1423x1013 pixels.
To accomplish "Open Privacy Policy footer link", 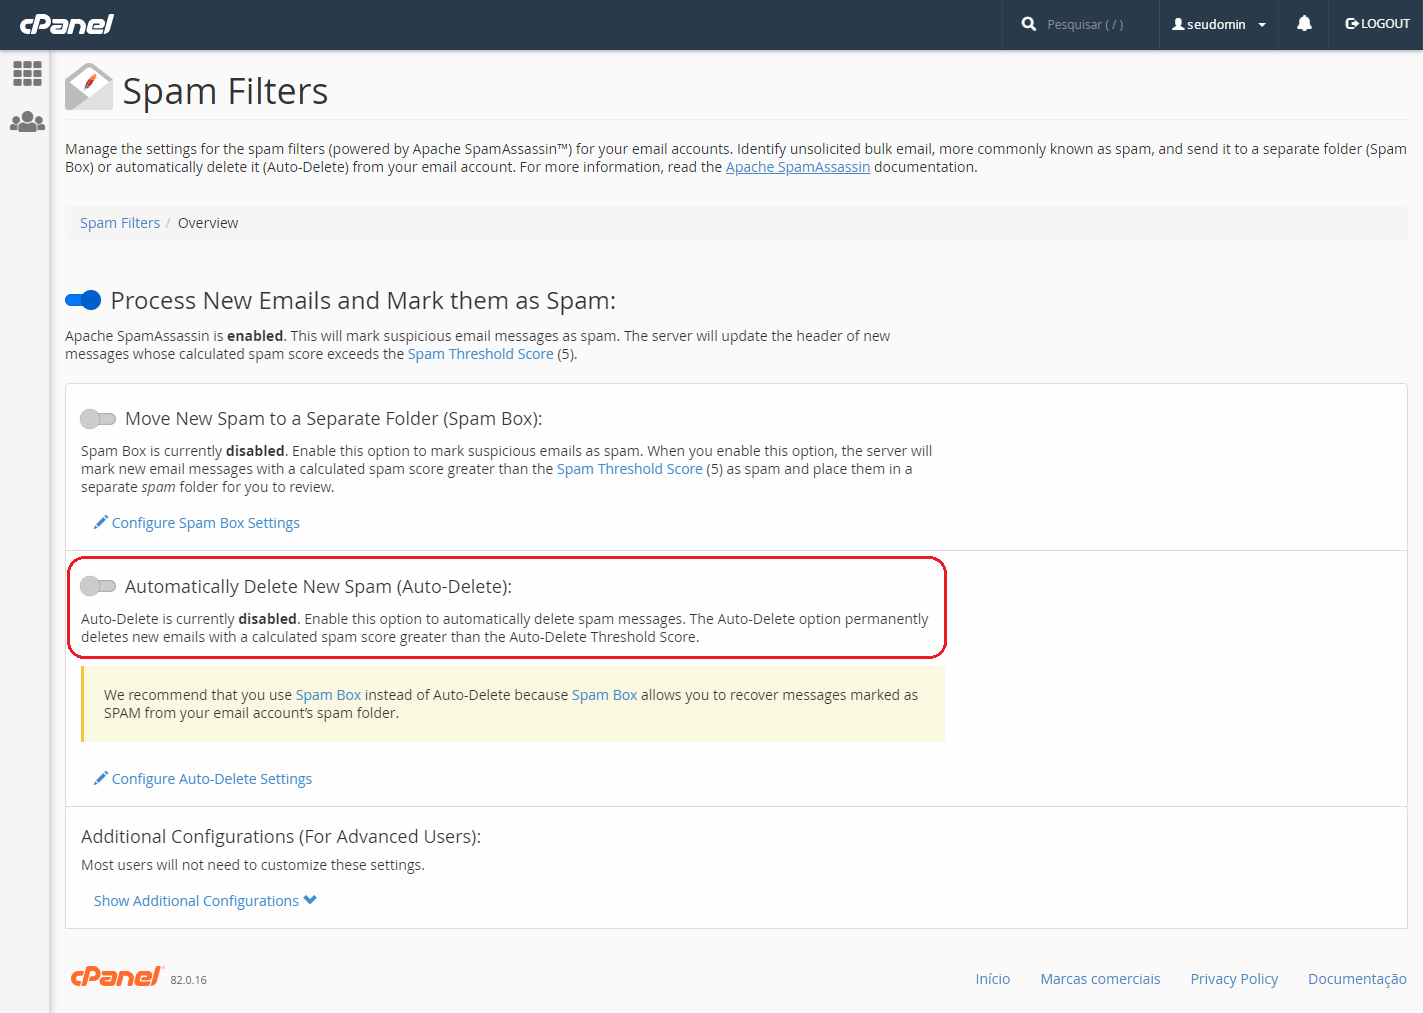I will [1234, 979].
